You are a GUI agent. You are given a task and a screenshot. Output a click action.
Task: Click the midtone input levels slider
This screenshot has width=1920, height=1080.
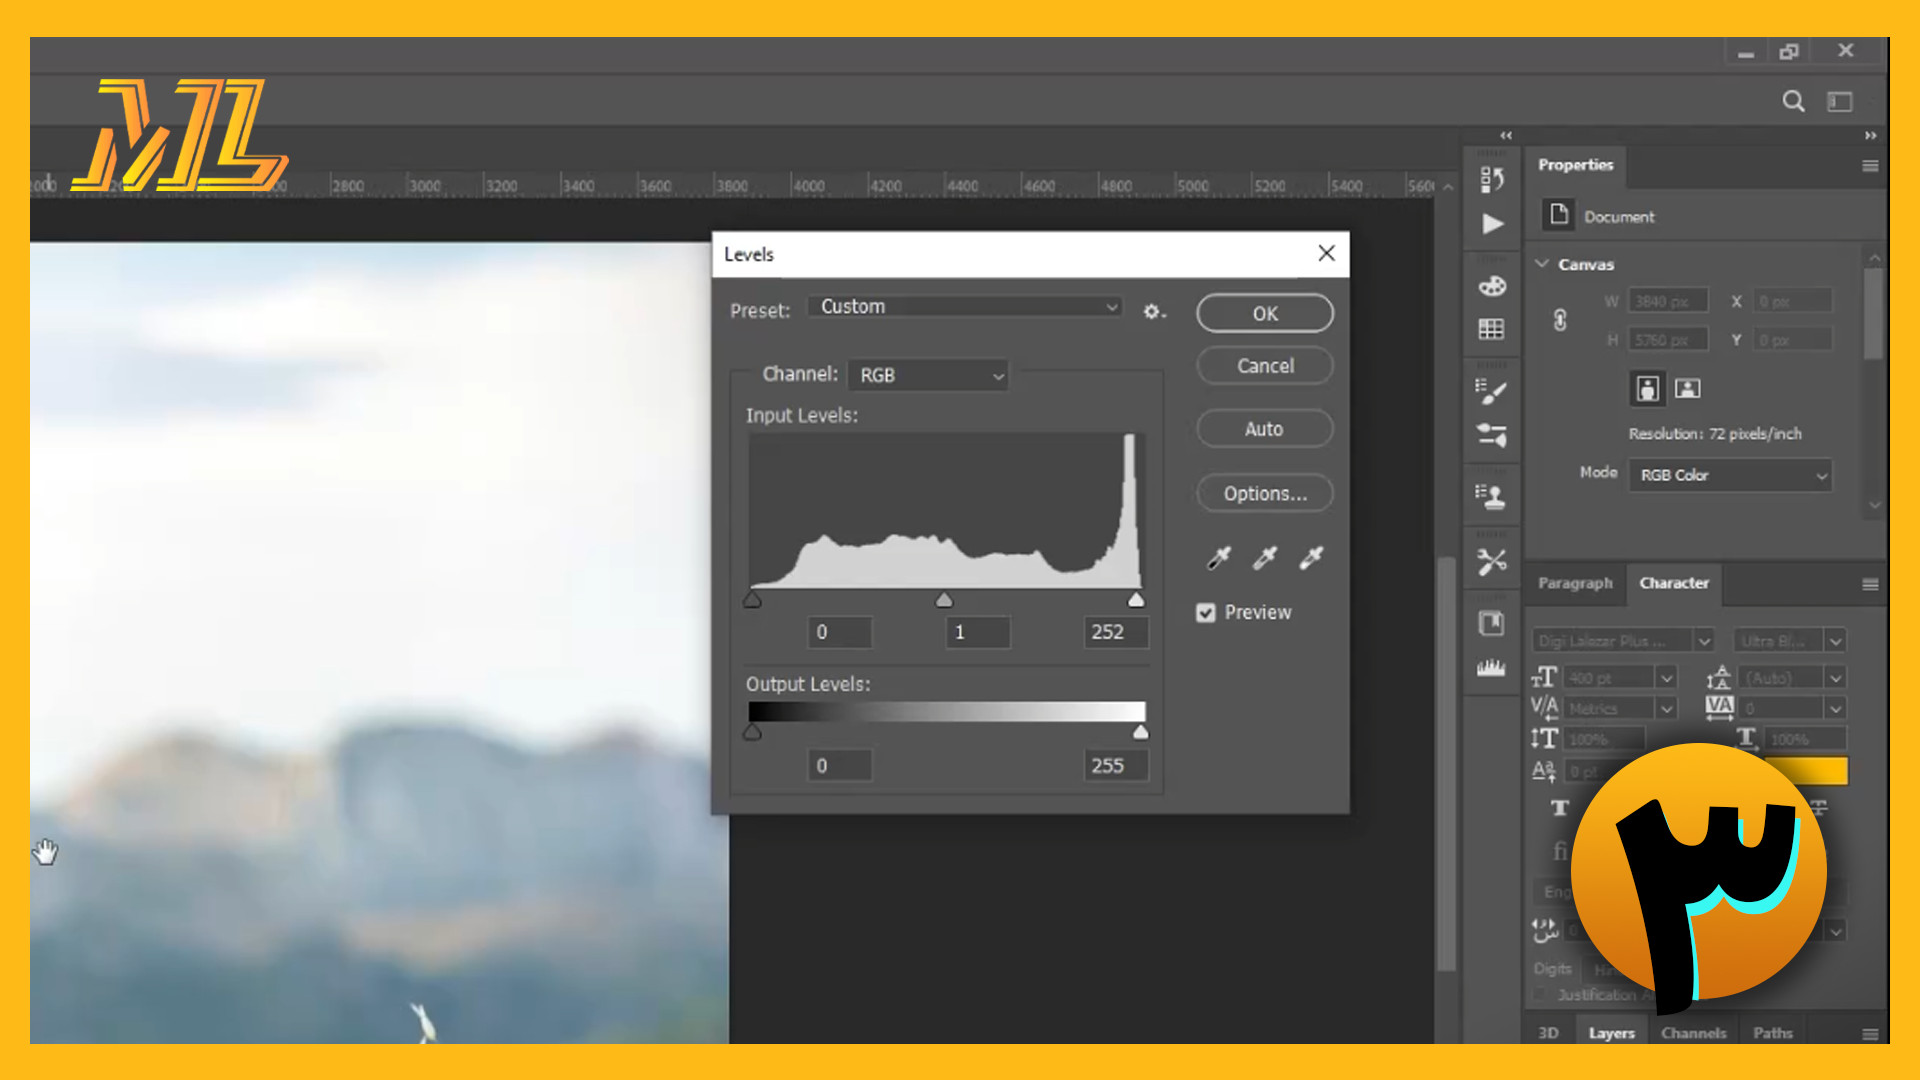(x=944, y=601)
